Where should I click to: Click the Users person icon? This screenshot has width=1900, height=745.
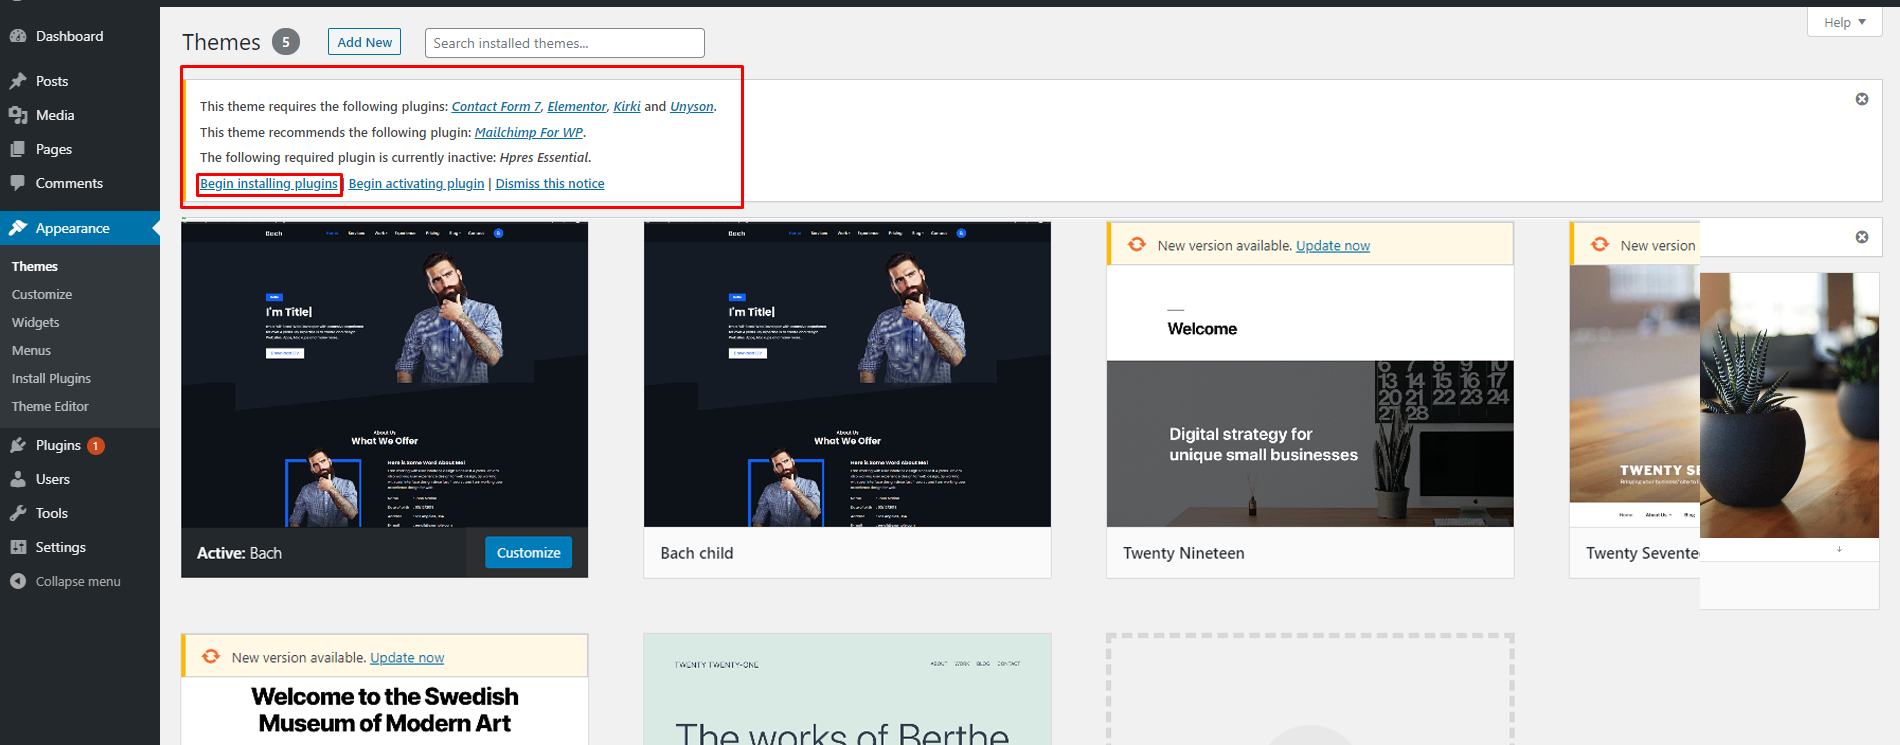coord(18,479)
